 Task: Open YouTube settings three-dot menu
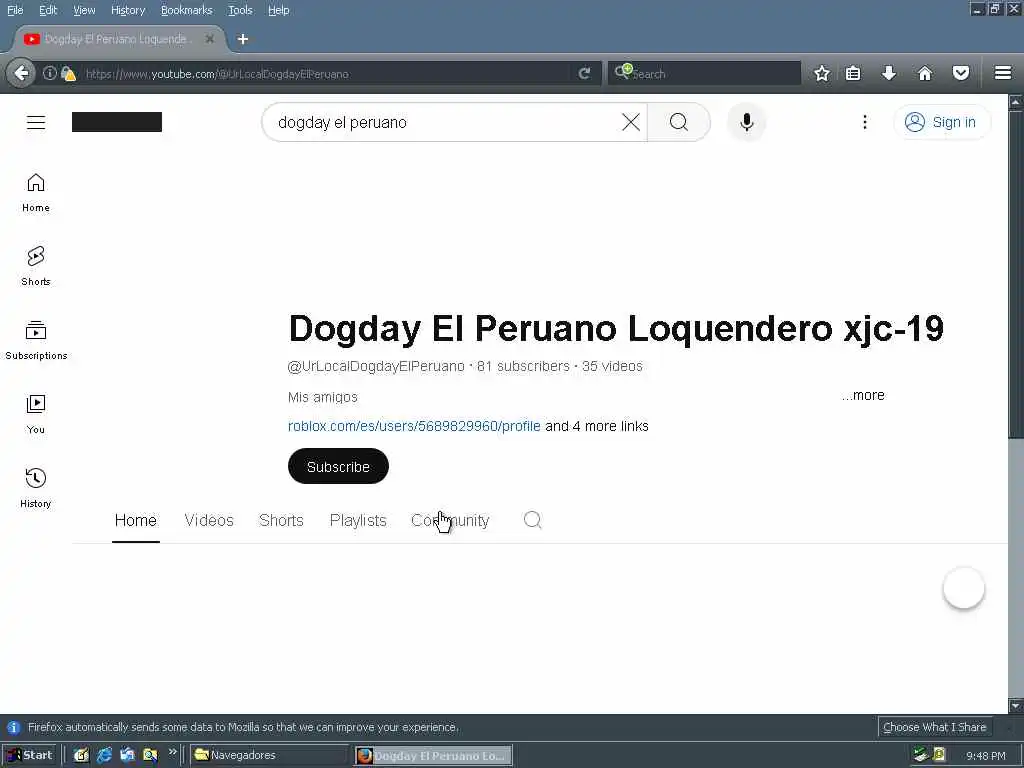[x=865, y=122]
